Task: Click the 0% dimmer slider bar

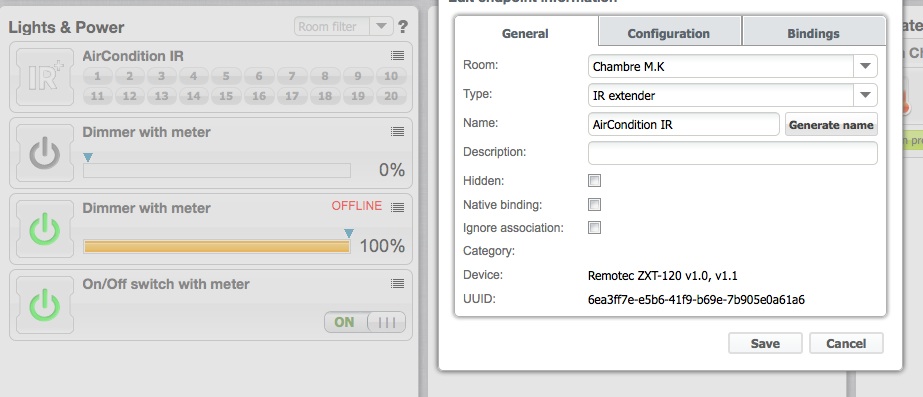Action: click(217, 170)
